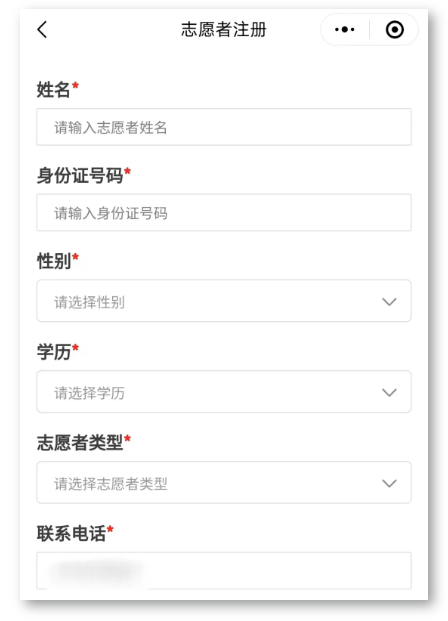Click the 姓名 field label
448x621 pixels.
pyautogui.click(x=53, y=89)
